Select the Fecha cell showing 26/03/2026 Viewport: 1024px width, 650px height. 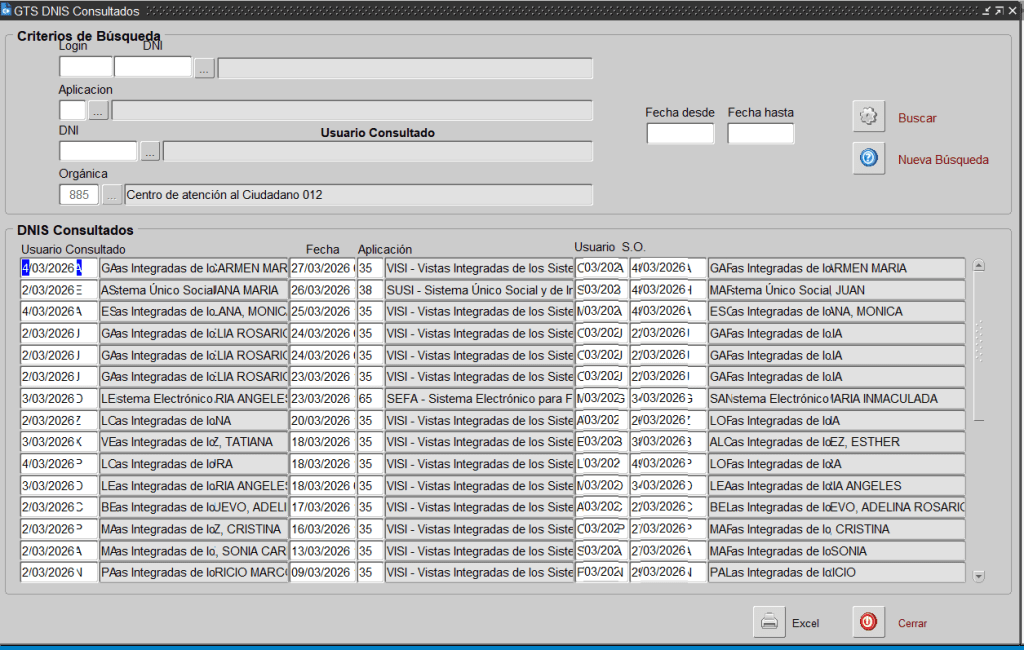pyautogui.click(x=322, y=290)
